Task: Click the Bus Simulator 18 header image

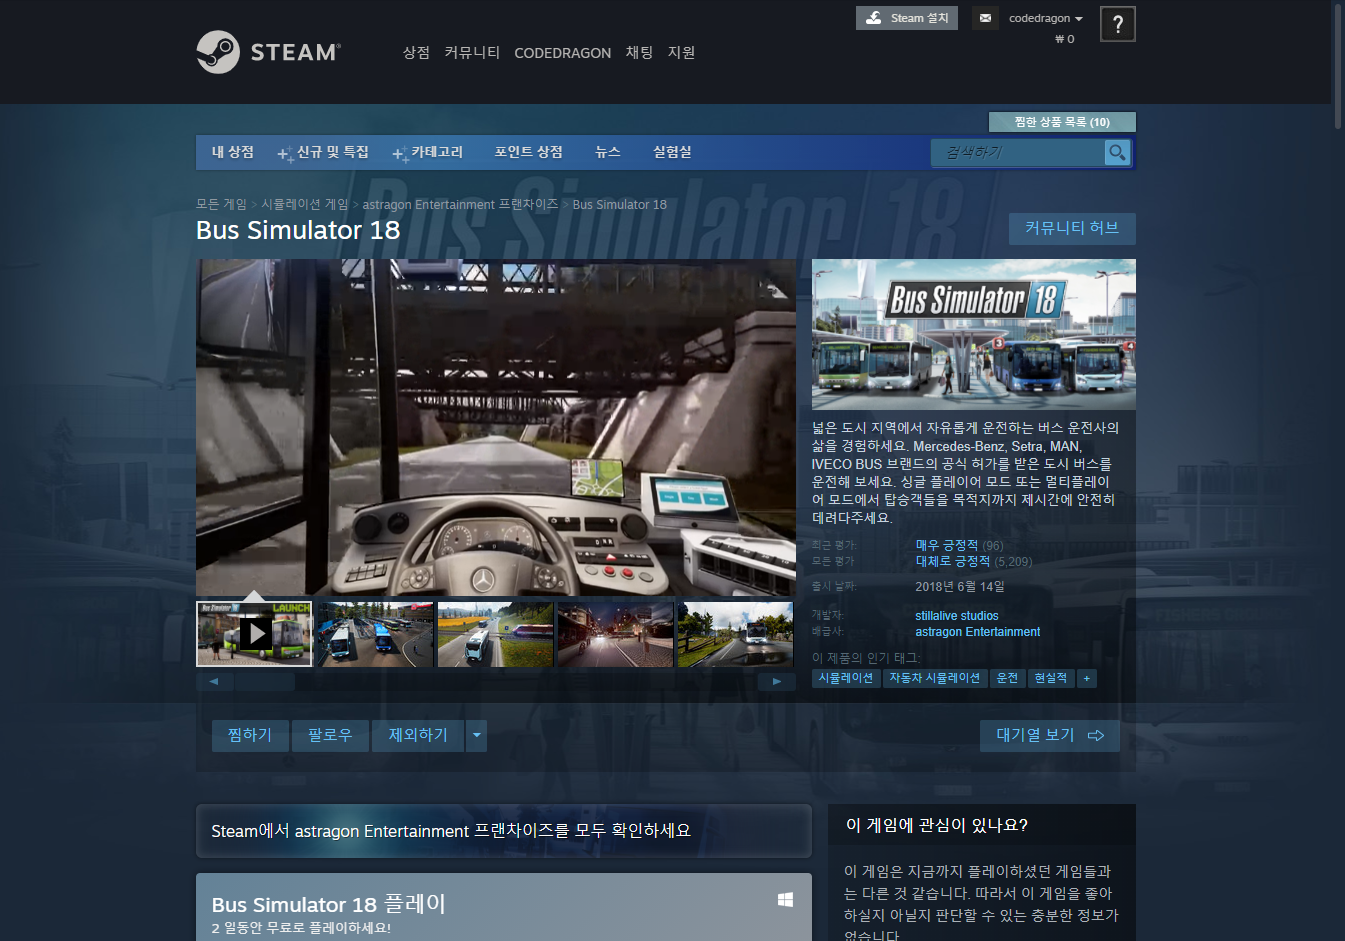Action: click(x=974, y=334)
